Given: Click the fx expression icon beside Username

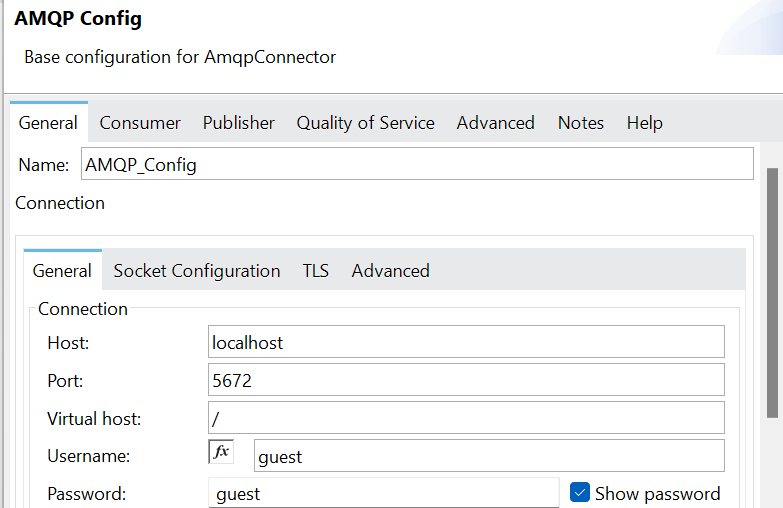Looking at the screenshot, I should [x=221, y=452].
